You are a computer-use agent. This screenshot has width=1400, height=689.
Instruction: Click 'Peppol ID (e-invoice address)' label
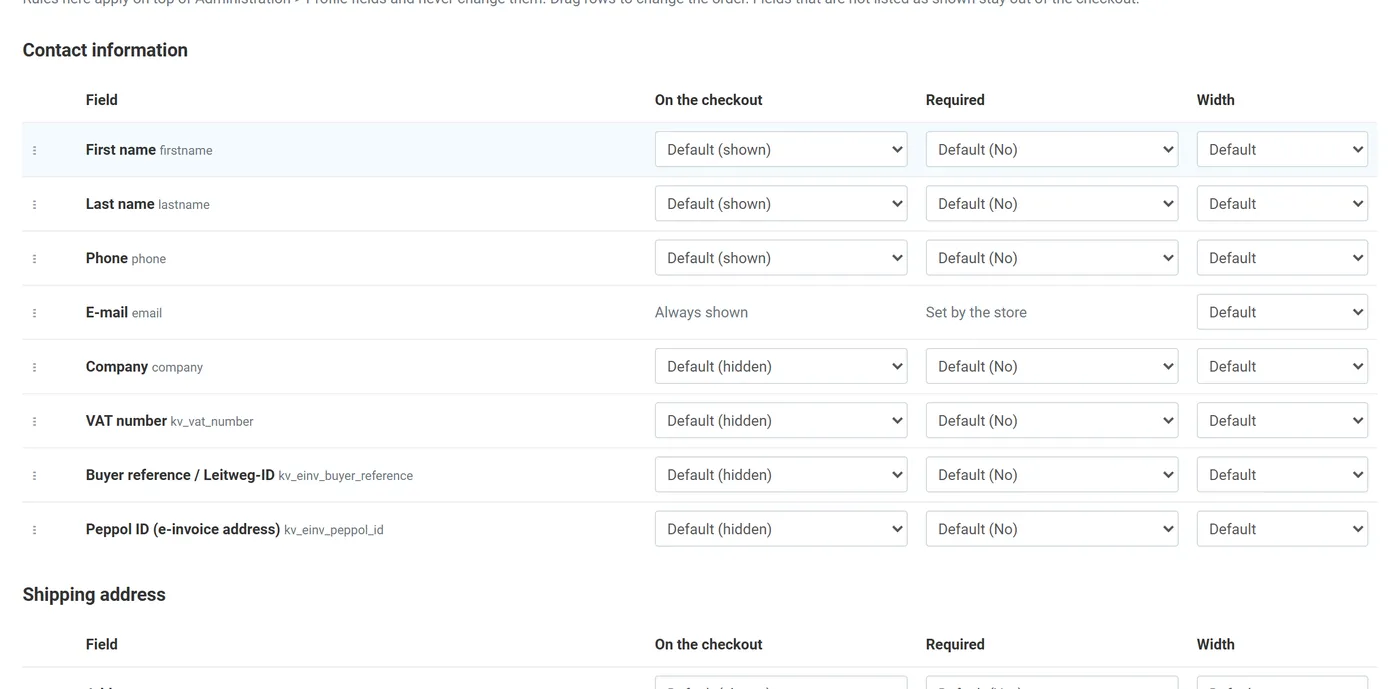(x=183, y=528)
